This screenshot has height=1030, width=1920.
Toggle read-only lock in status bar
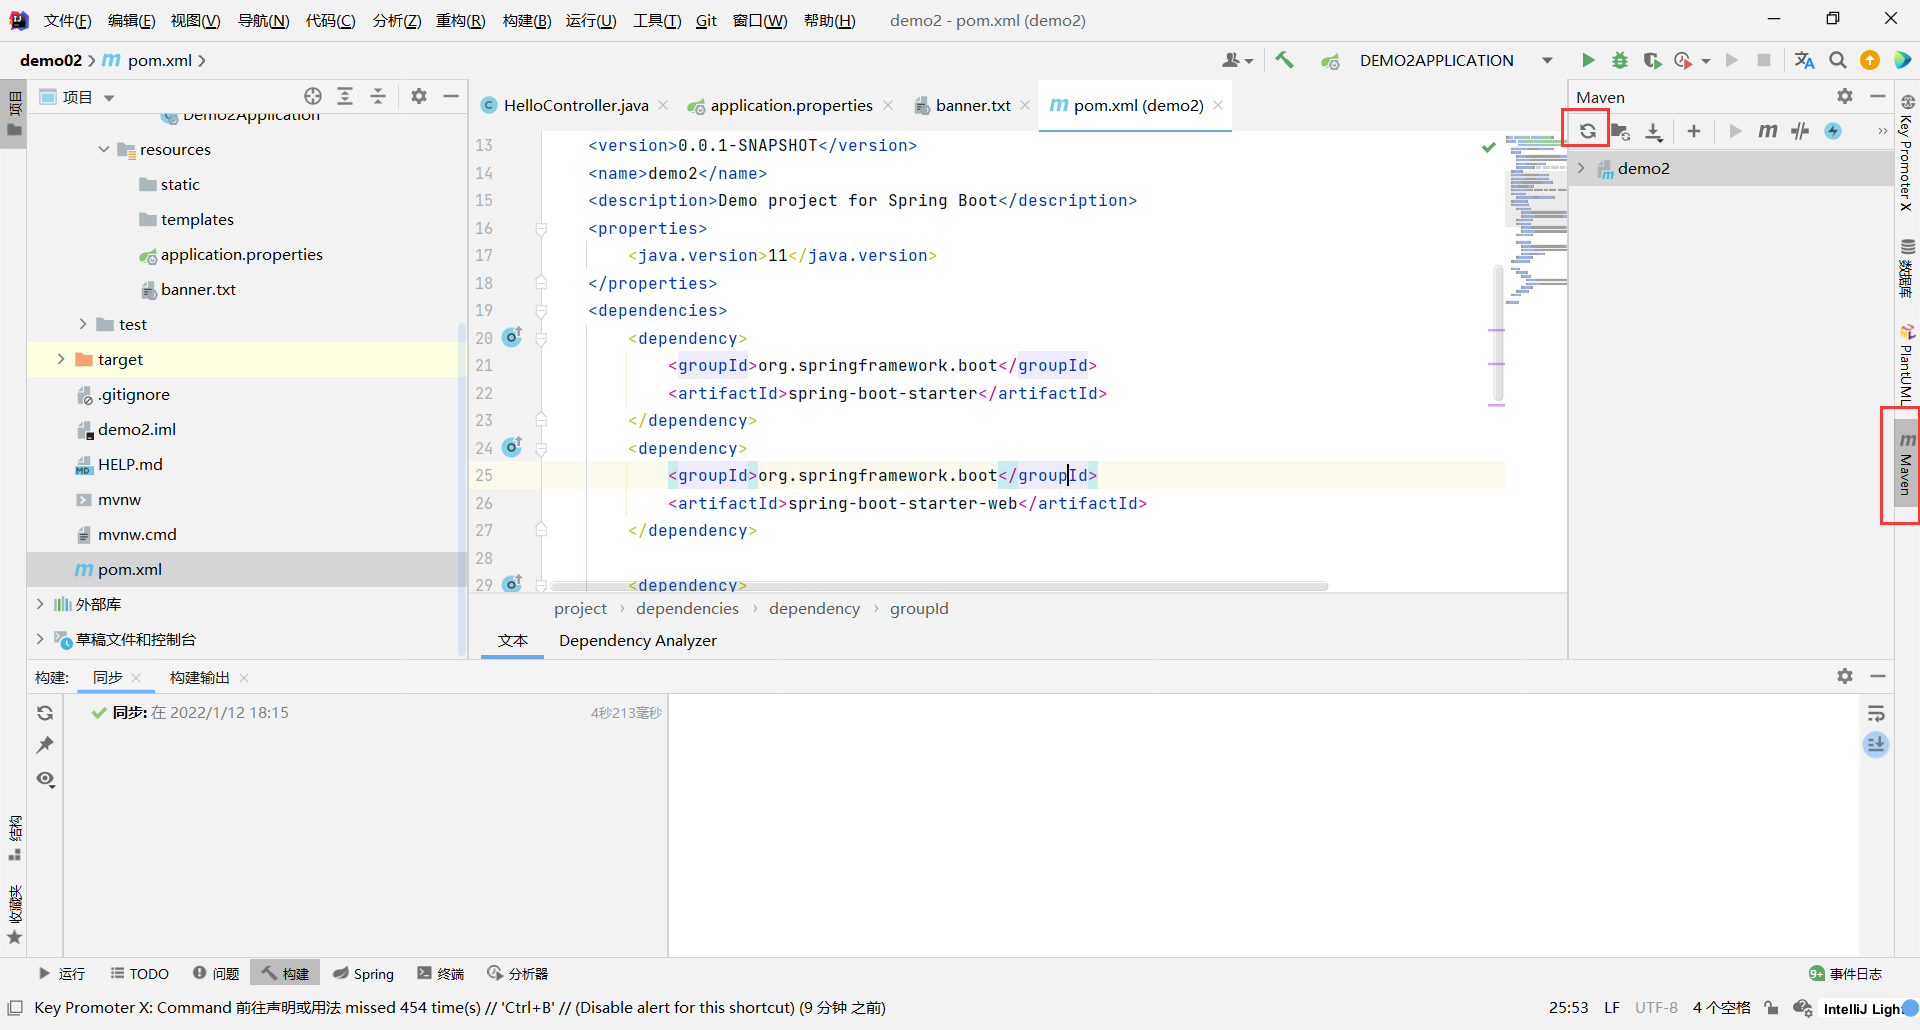1771,1008
